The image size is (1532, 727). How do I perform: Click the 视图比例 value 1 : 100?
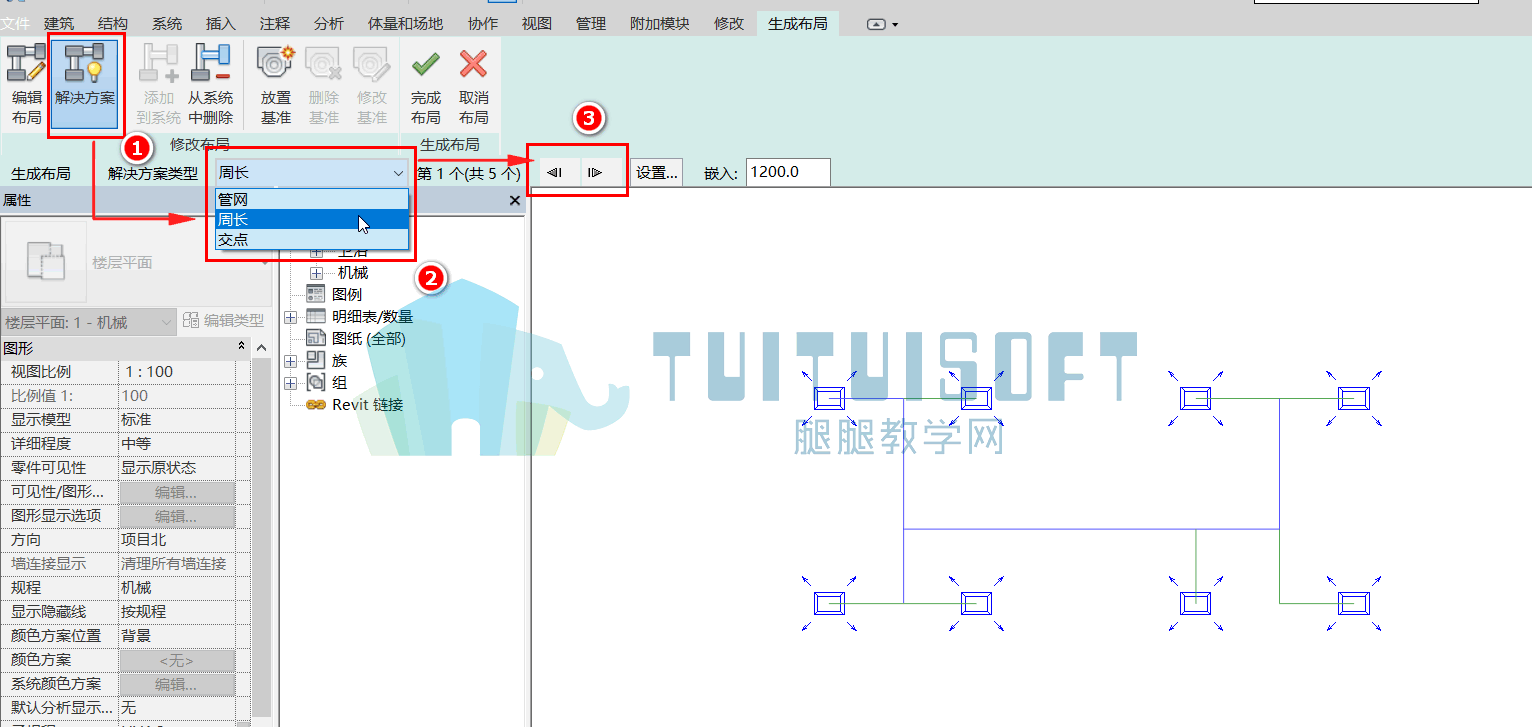tap(176, 372)
